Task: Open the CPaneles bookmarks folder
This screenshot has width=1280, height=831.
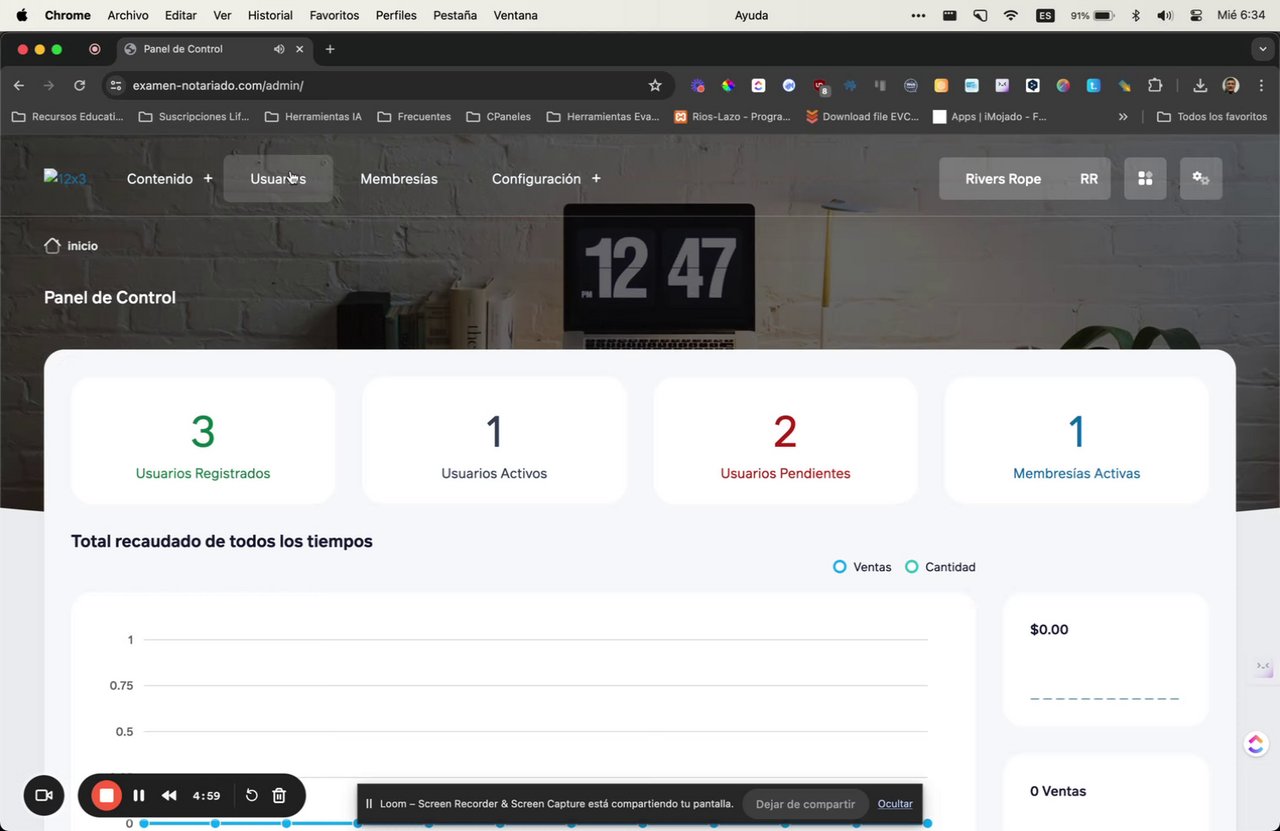Action: coord(499,117)
